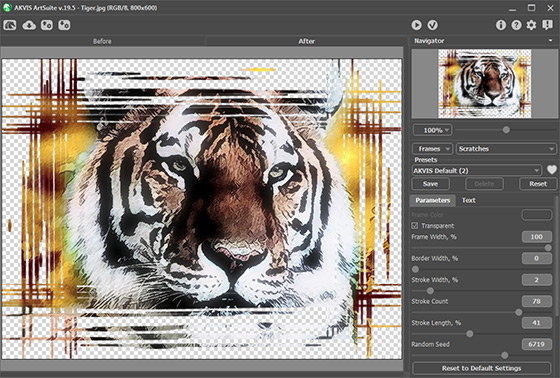This screenshot has width=560, height=378.
Task: Open the AKVIS Default (2) presets dropdown
Action: click(476, 170)
